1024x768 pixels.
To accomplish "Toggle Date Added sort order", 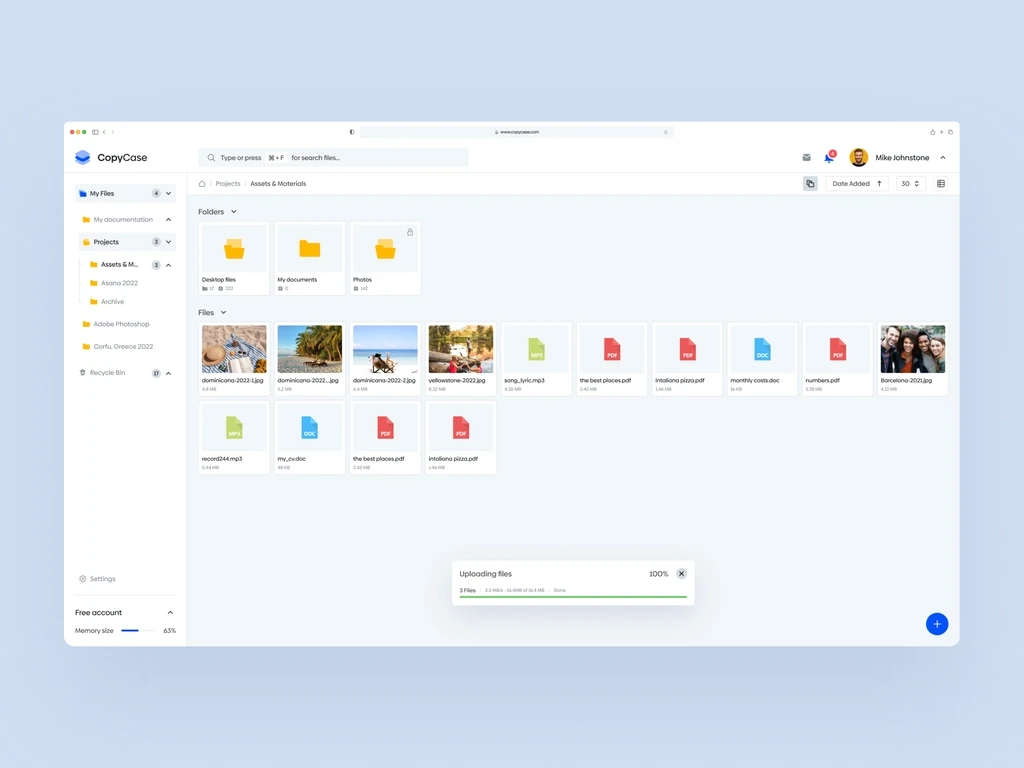I will (879, 184).
